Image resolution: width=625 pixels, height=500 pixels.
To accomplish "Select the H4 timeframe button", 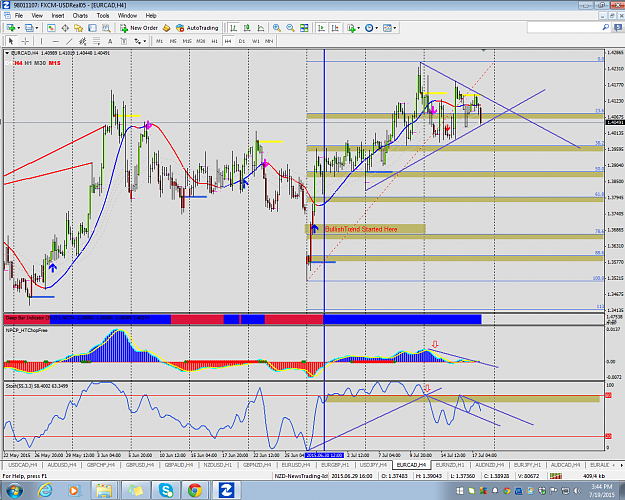I will (228, 41).
